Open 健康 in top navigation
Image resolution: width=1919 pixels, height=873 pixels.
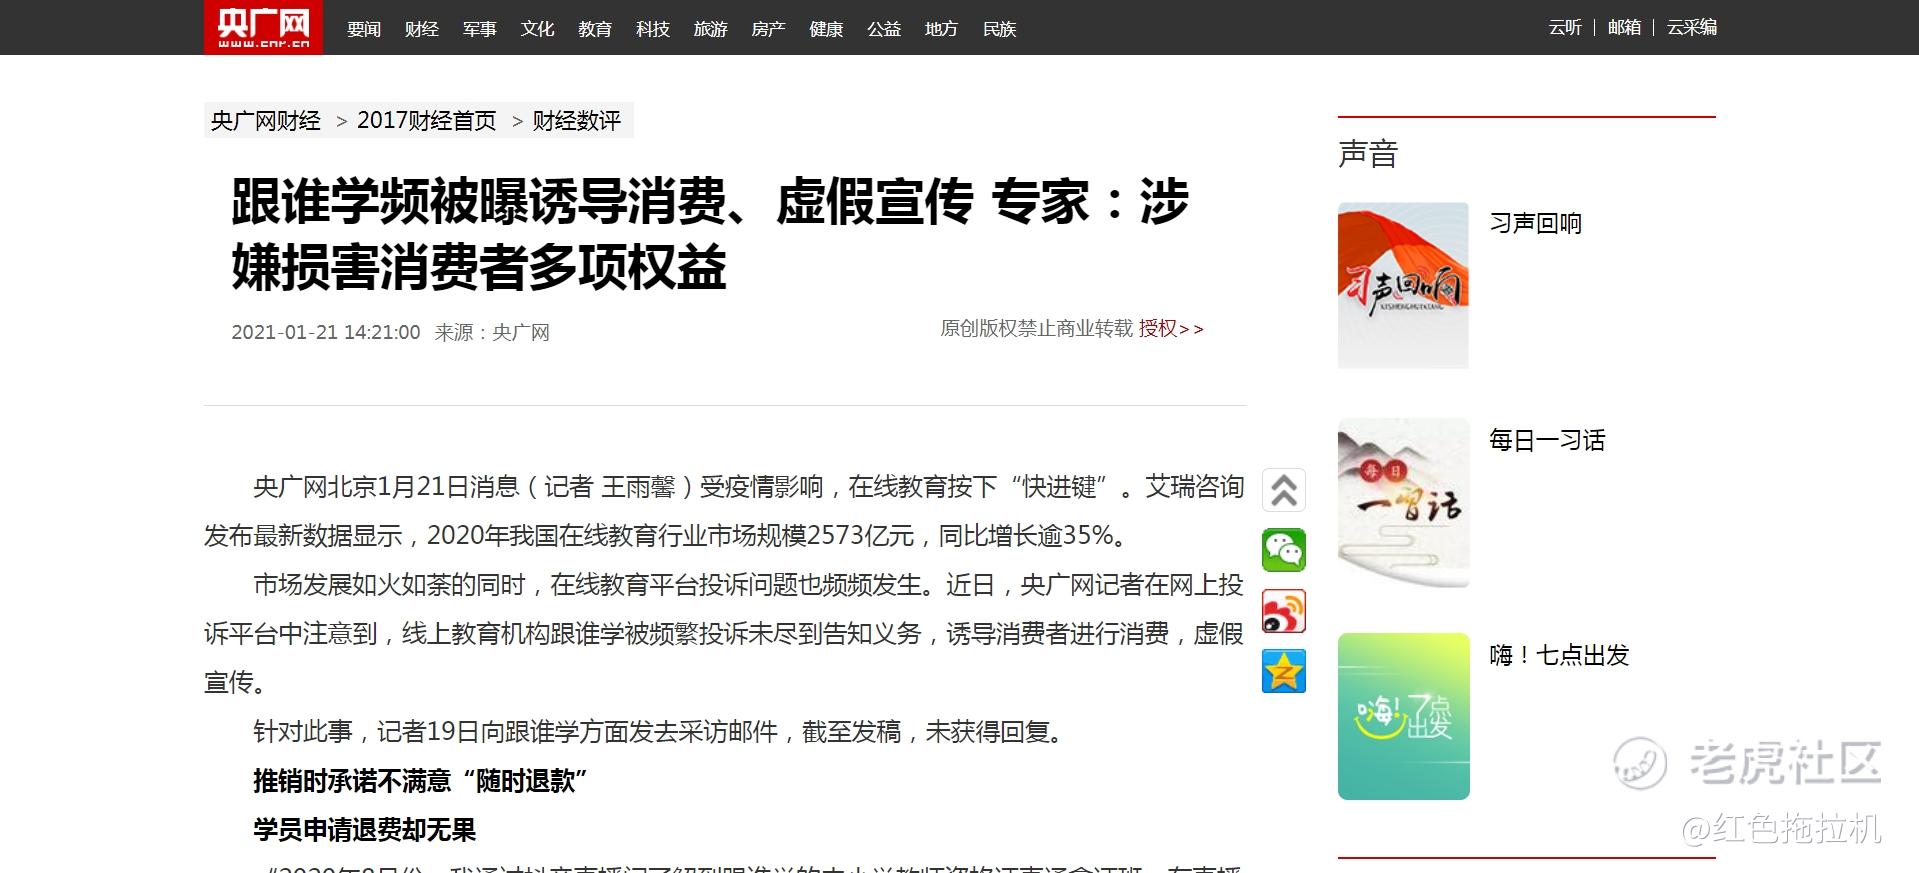[826, 29]
